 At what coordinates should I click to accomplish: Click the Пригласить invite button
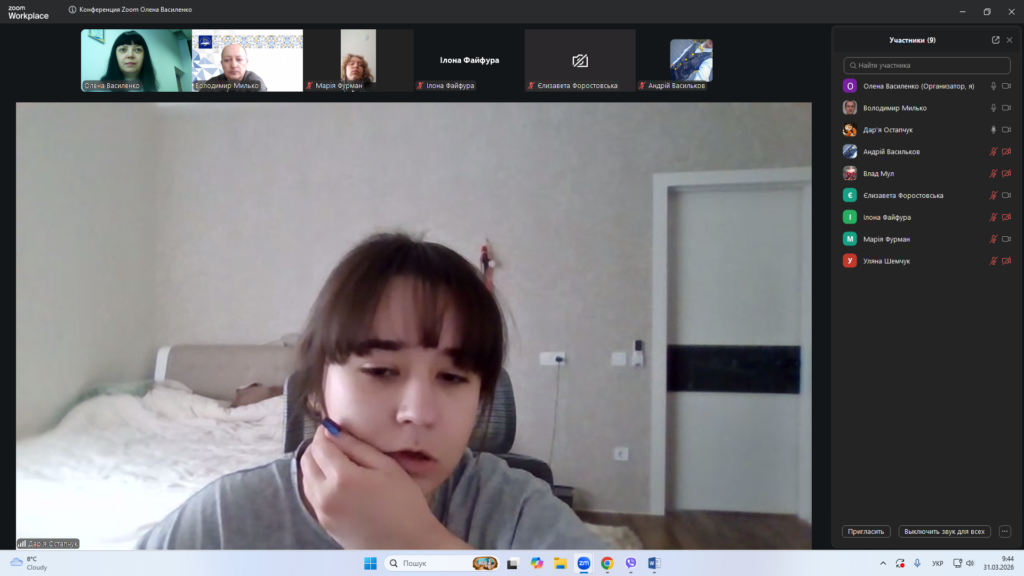(x=866, y=532)
